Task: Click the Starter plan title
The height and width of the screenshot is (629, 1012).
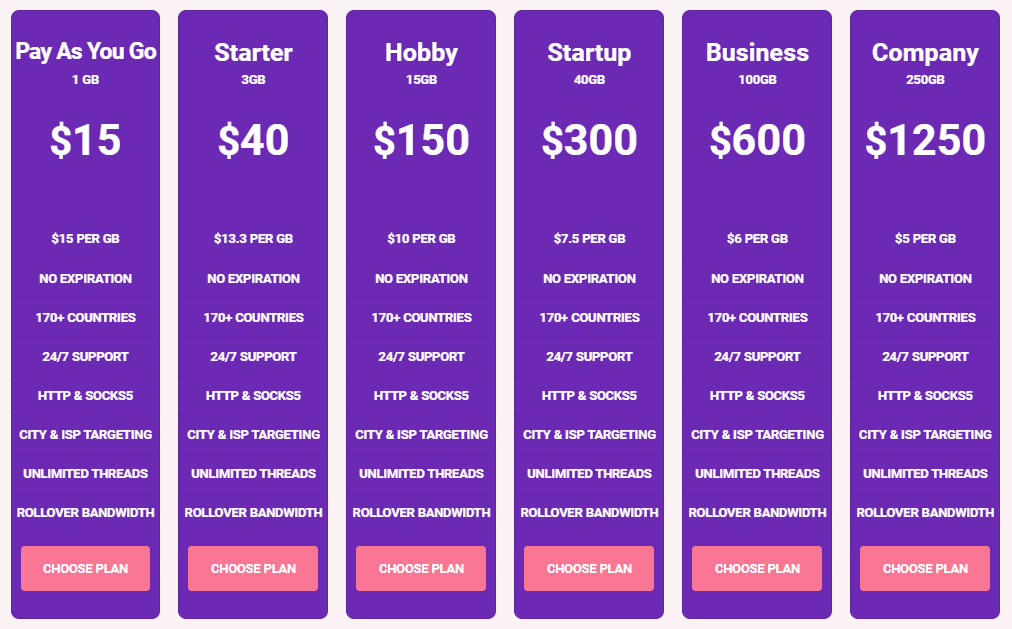Action: [x=253, y=52]
